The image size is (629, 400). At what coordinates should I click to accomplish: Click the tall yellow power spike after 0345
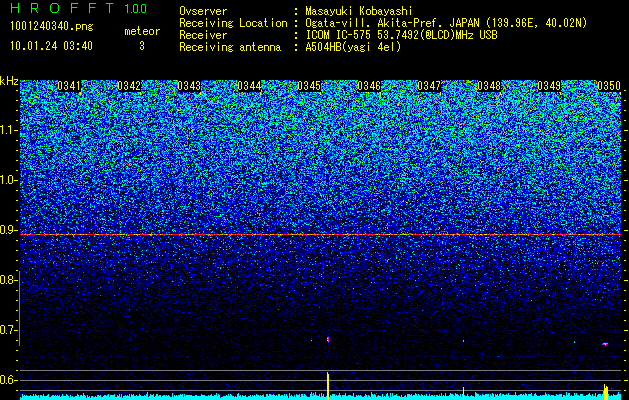point(328,386)
